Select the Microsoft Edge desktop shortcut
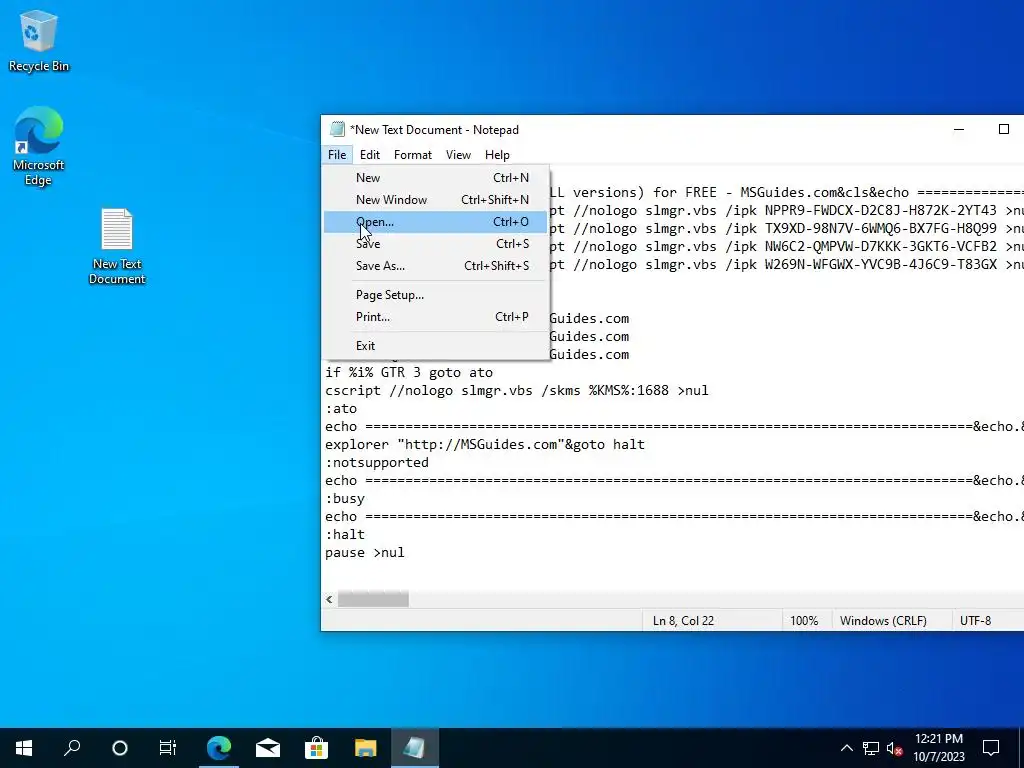Screen dimensions: 1024x768 [x=39, y=146]
